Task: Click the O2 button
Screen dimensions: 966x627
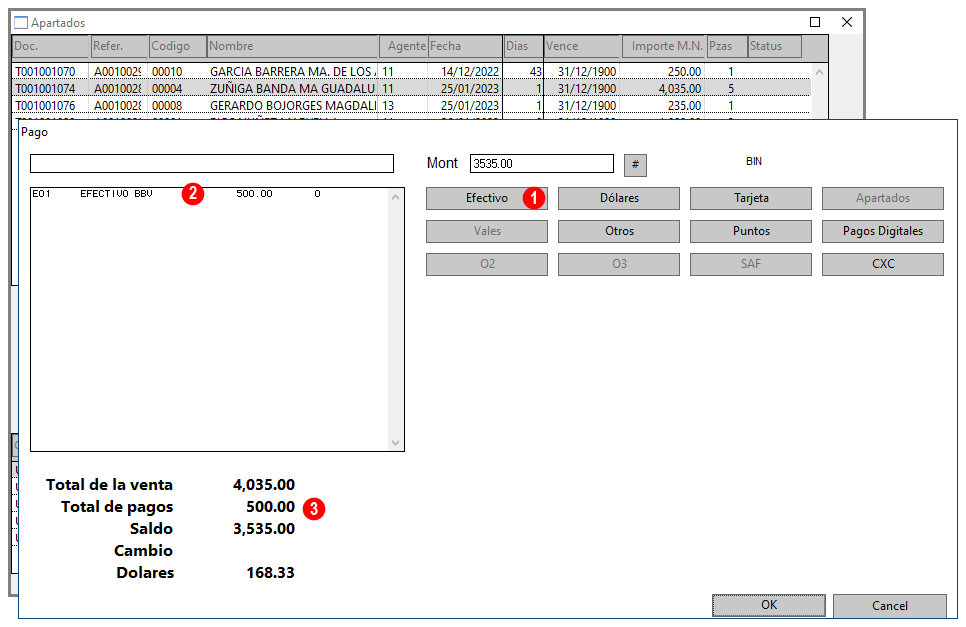Action: [x=487, y=264]
